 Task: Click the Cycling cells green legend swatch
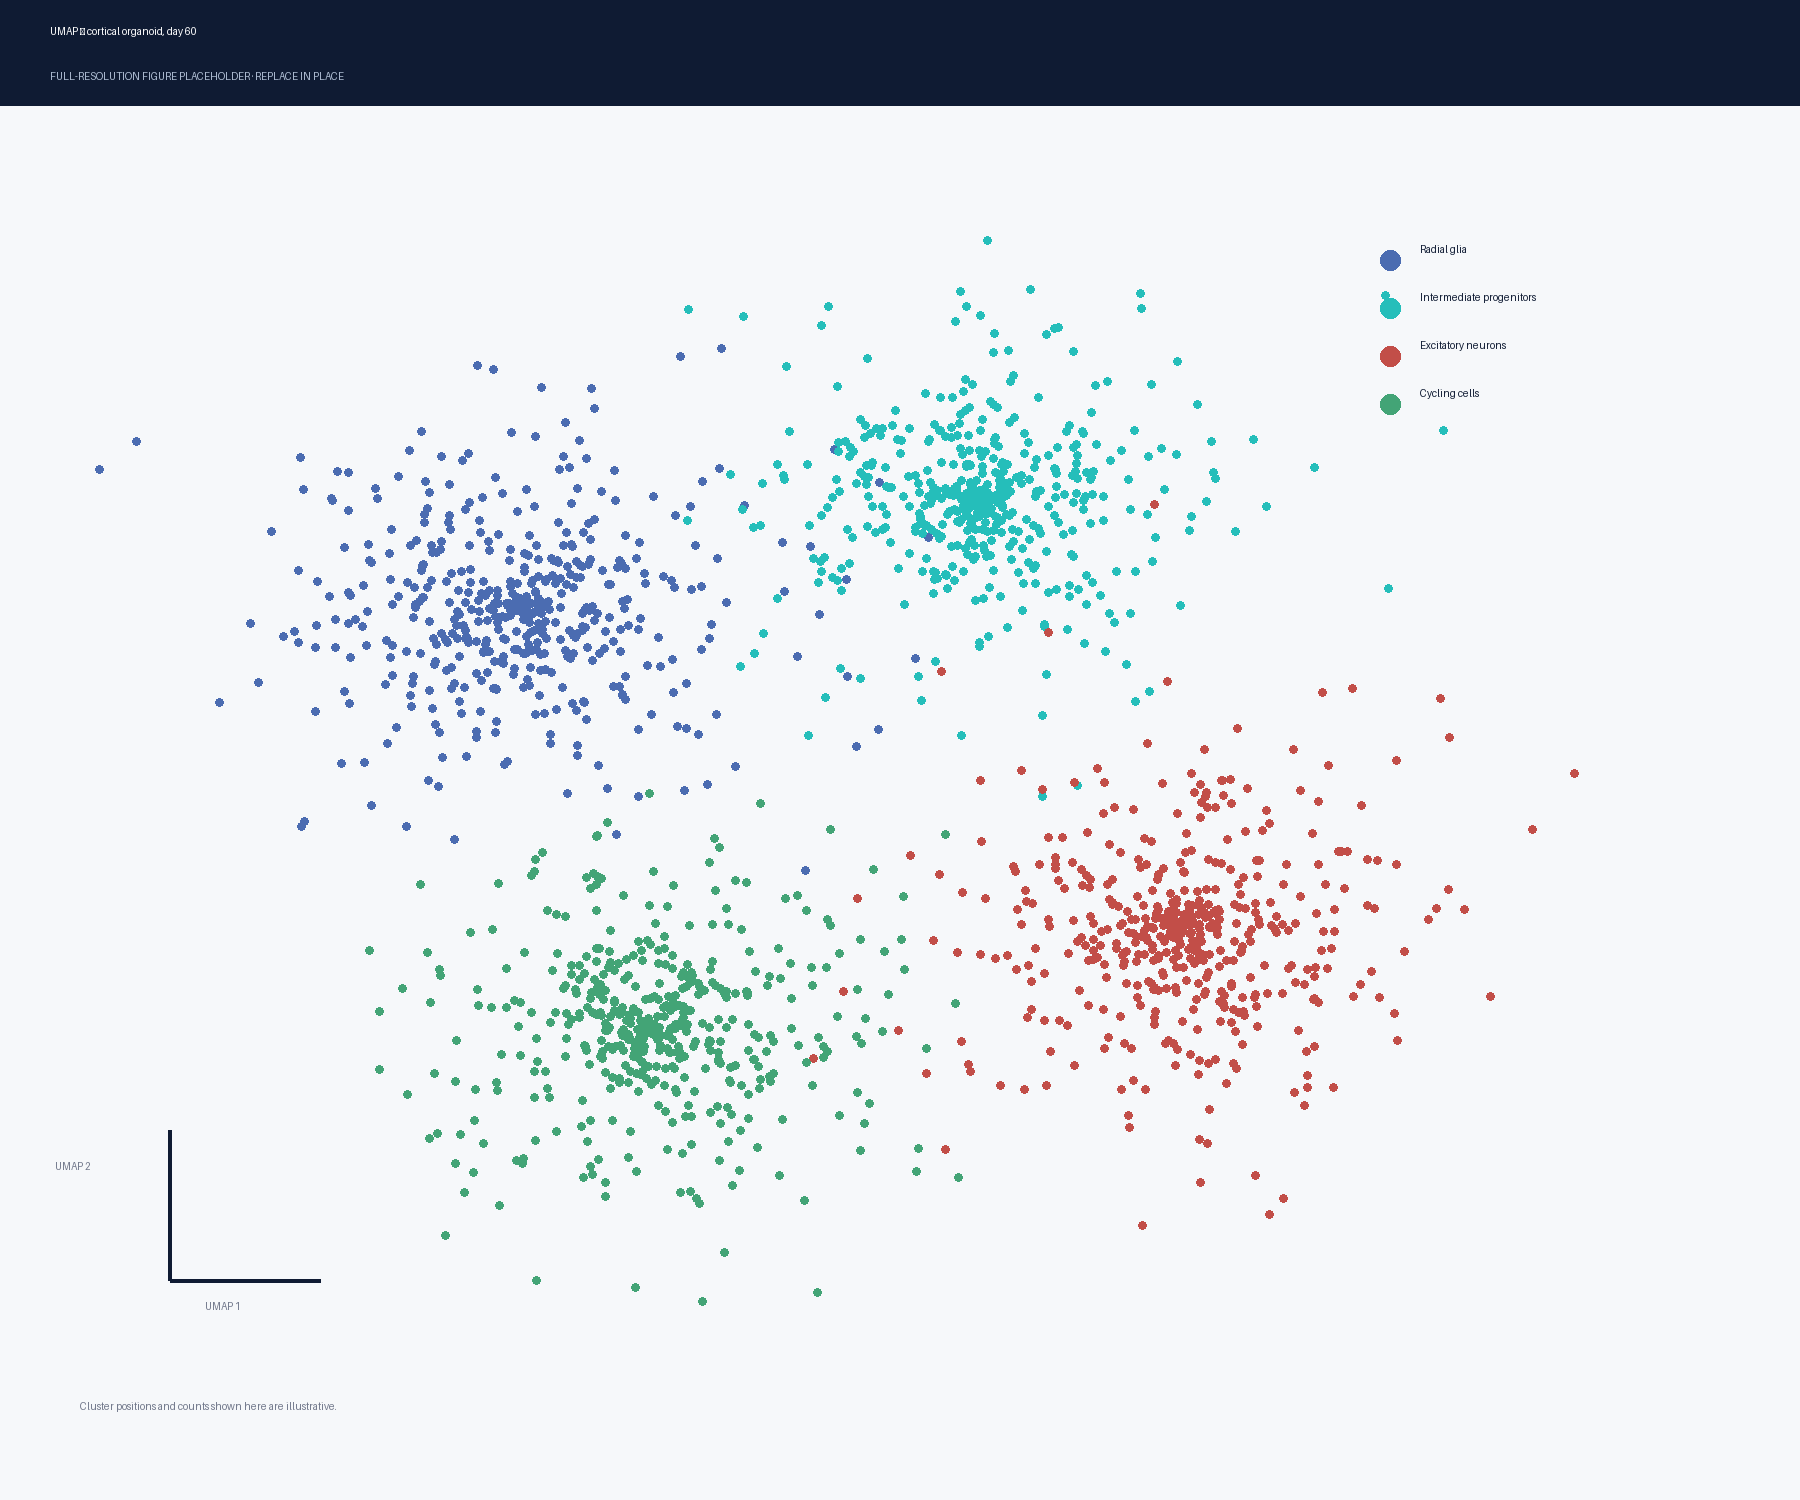(1390, 404)
